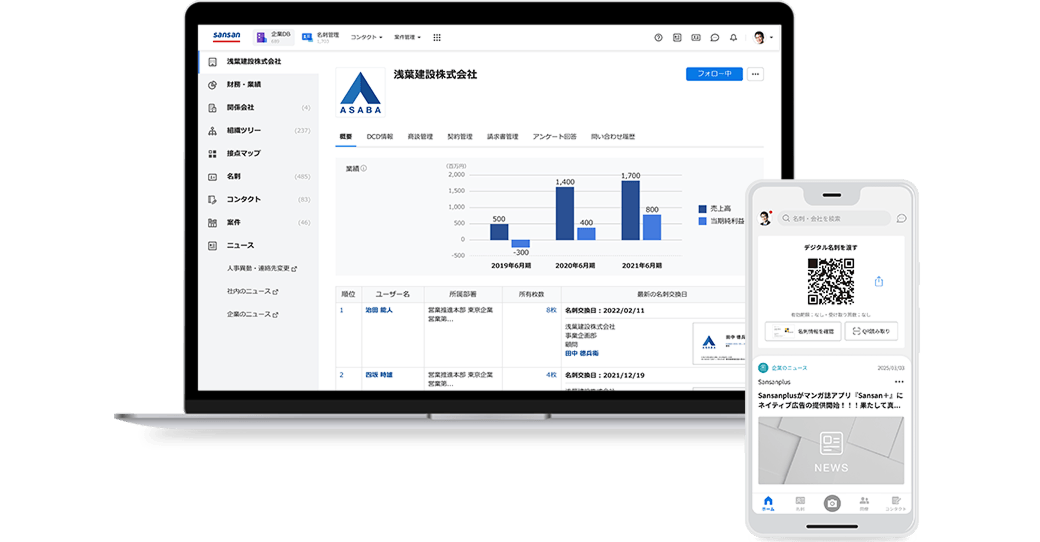Click the 組織ツリー sidebar icon
The height and width of the screenshot is (542, 1040).
pos(212,131)
